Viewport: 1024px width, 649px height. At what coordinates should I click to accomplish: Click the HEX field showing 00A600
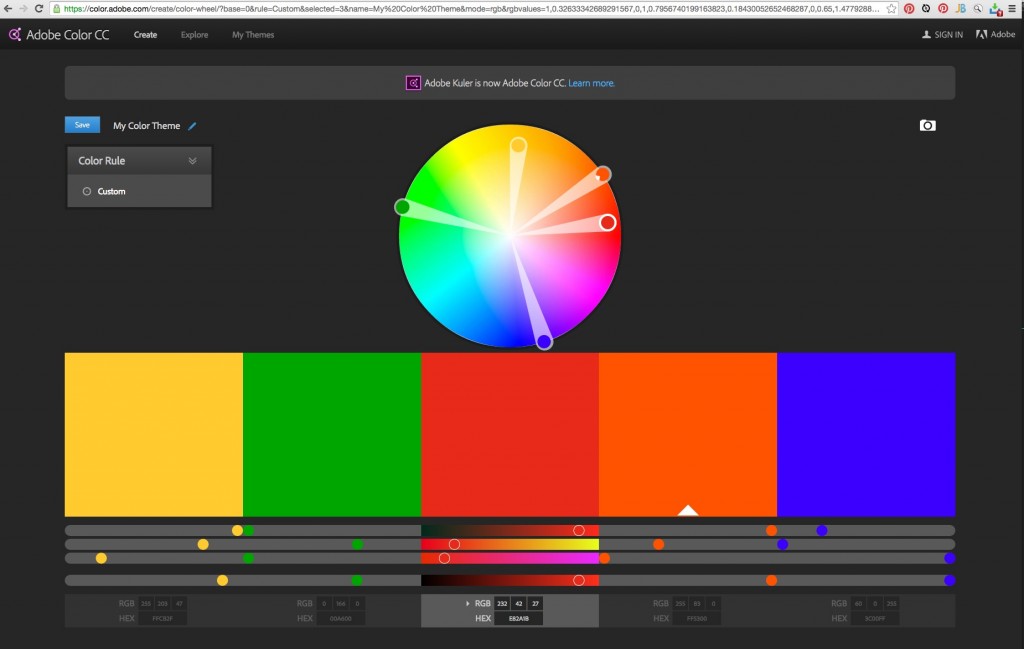pyautogui.click(x=340, y=618)
